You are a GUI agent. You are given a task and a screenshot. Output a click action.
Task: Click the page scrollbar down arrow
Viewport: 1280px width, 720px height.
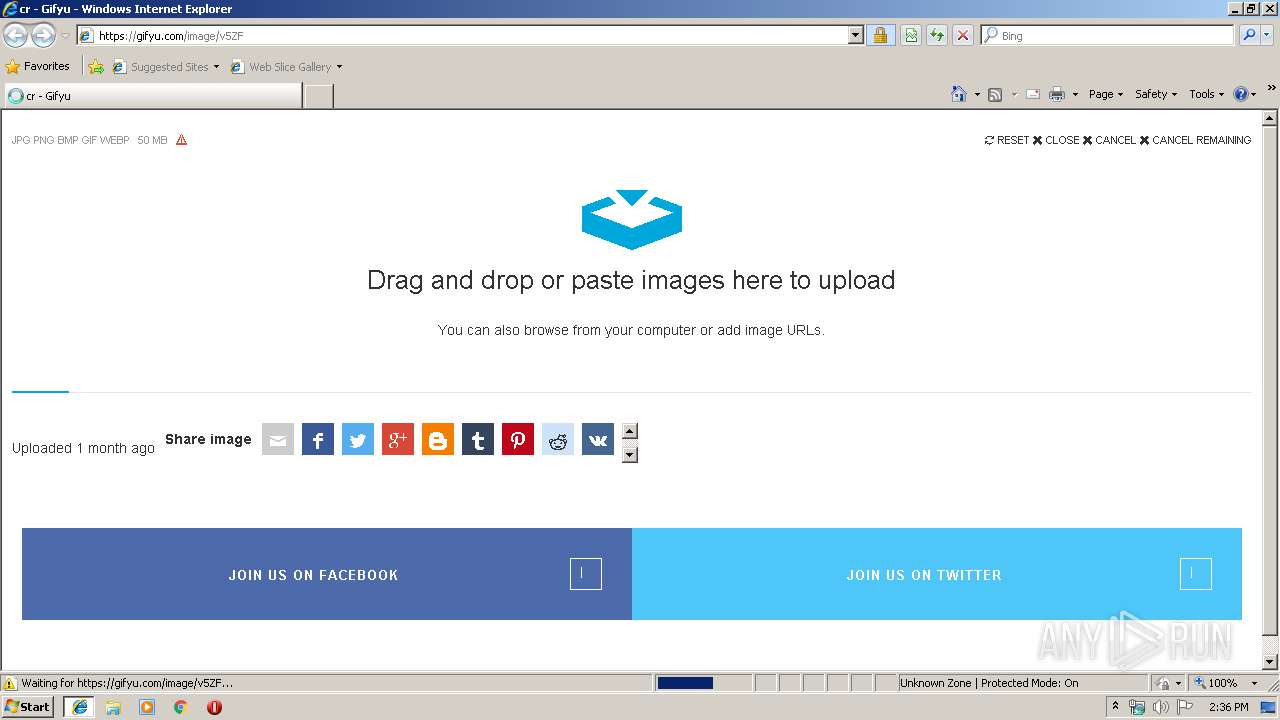point(1271,662)
